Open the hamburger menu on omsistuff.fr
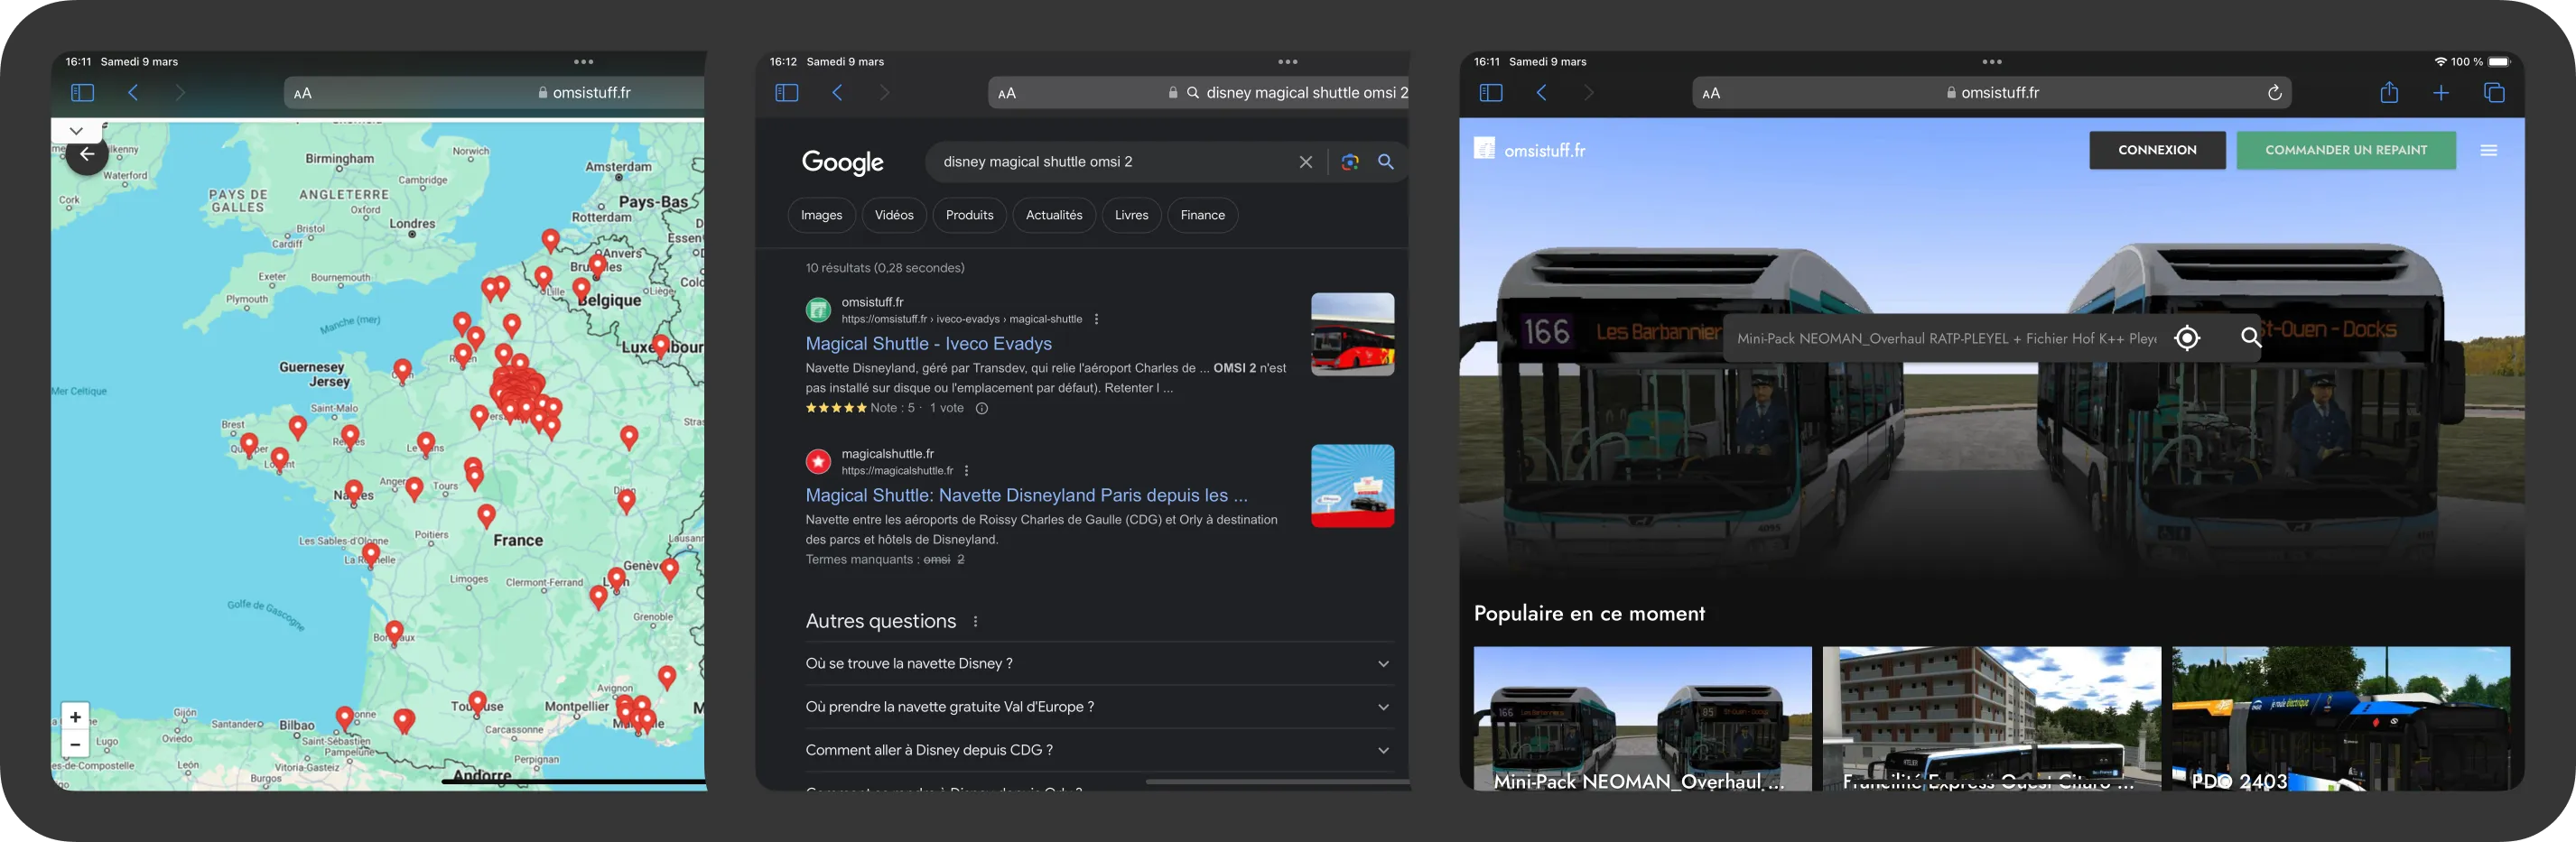This screenshot has width=2576, height=842. coord(2488,151)
